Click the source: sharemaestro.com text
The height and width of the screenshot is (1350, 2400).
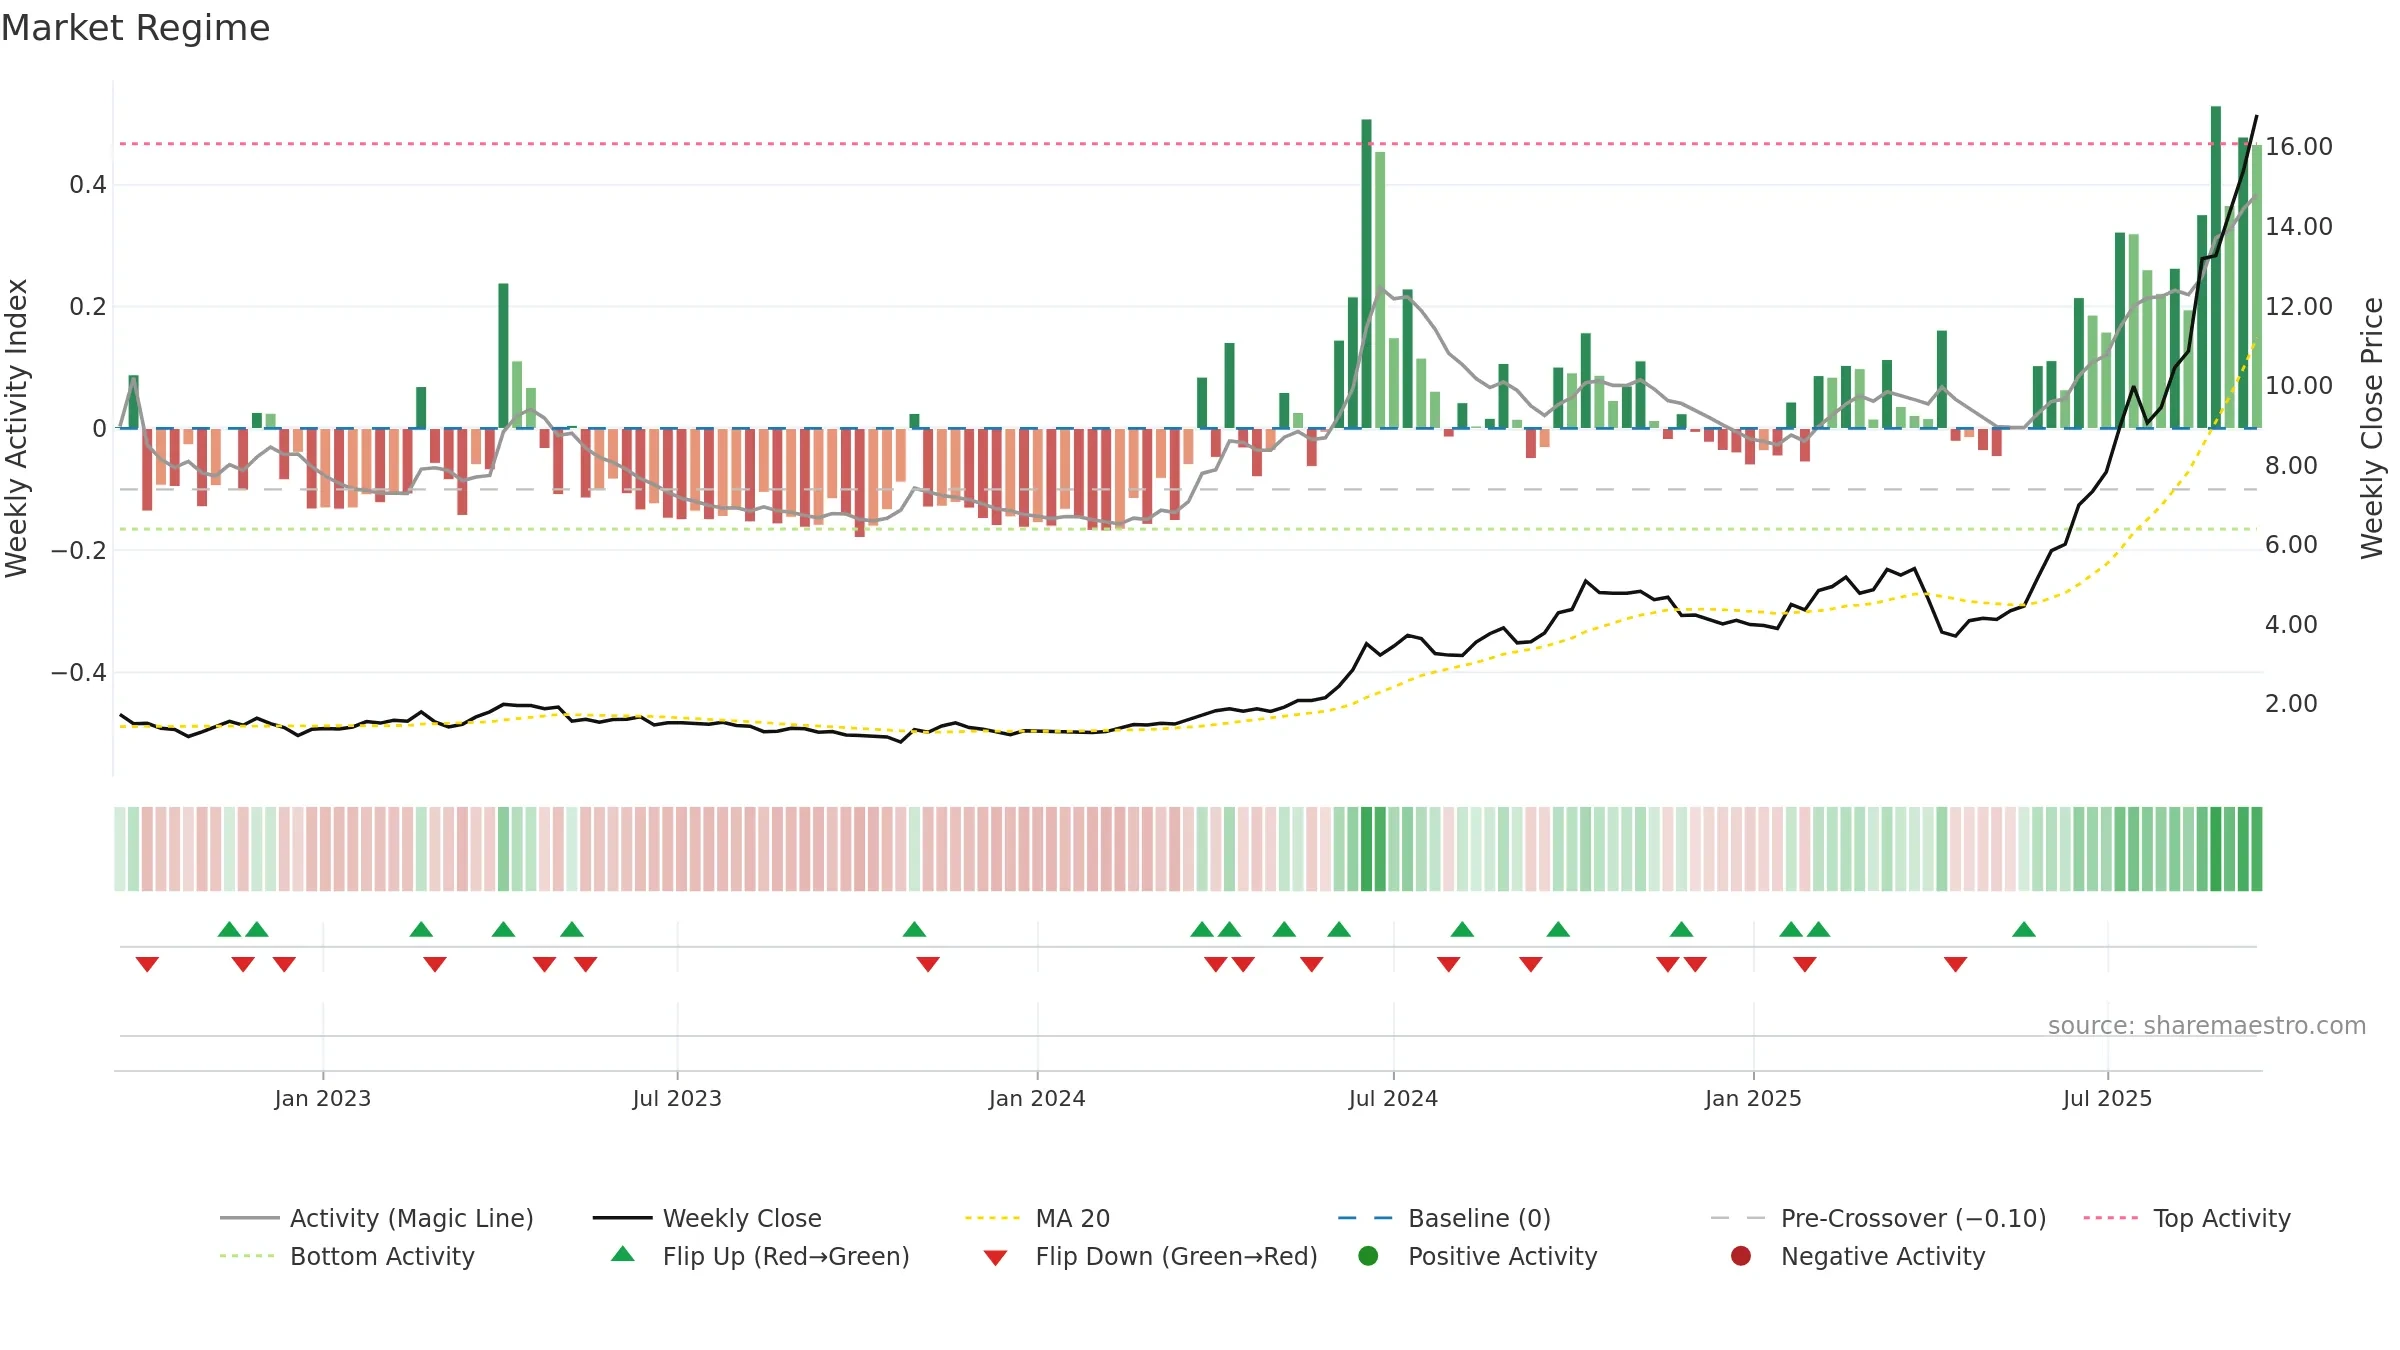click(x=2207, y=1025)
